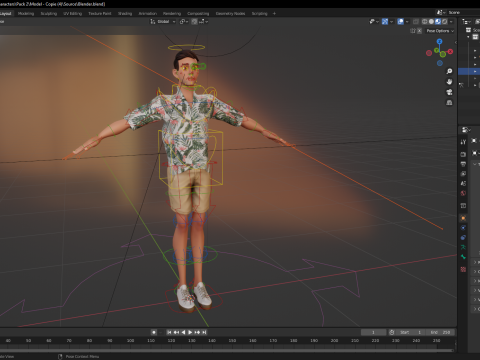Play the animation forward

[x=190, y=332]
